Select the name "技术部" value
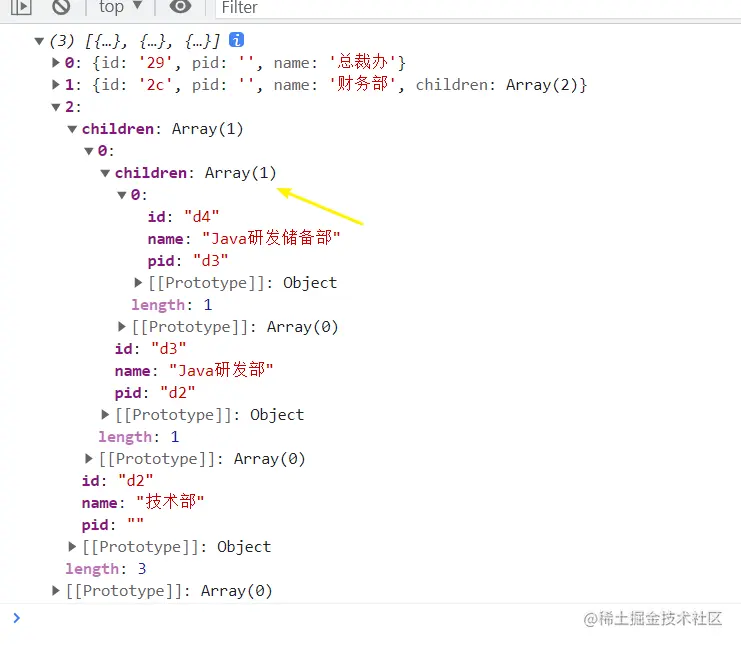Screen dimensions: 741x646 (x=170, y=502)
